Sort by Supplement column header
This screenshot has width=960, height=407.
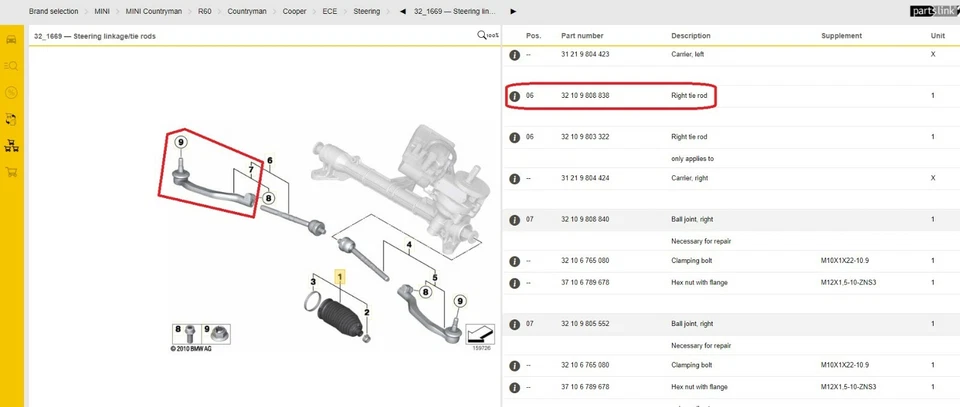[841, 35]
